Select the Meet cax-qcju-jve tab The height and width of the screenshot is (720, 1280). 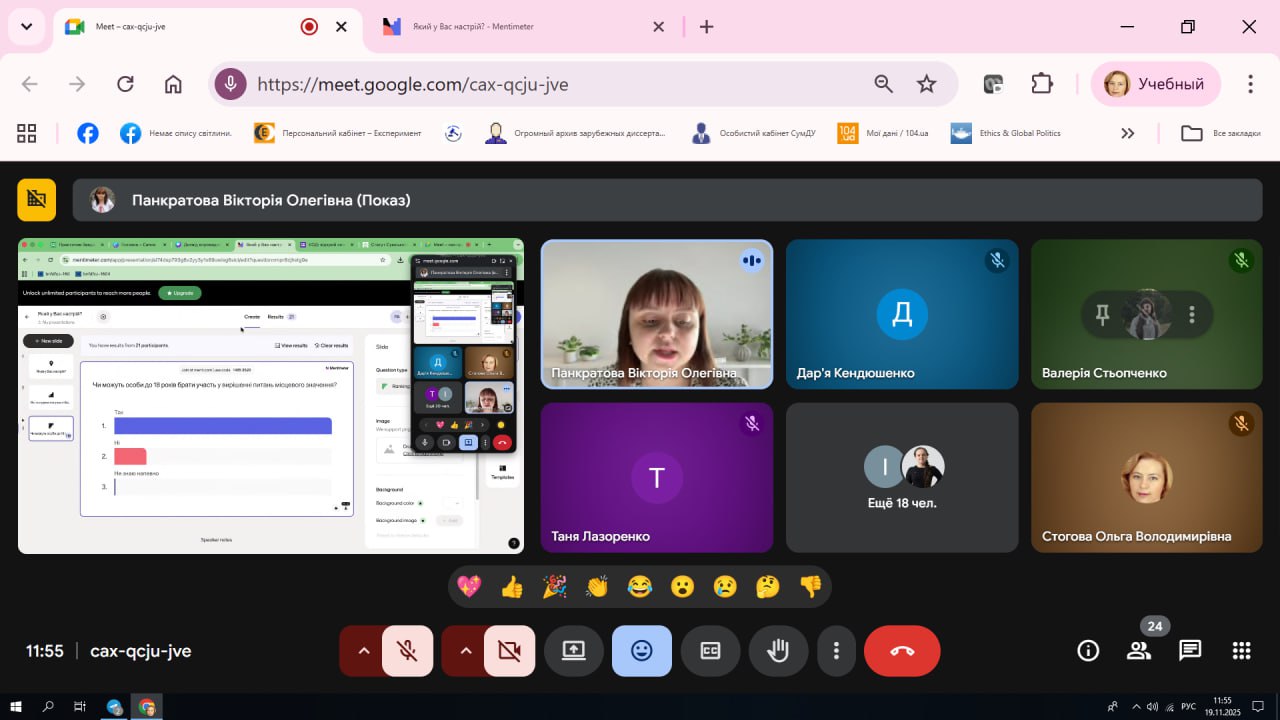click(x=180, y=27)
